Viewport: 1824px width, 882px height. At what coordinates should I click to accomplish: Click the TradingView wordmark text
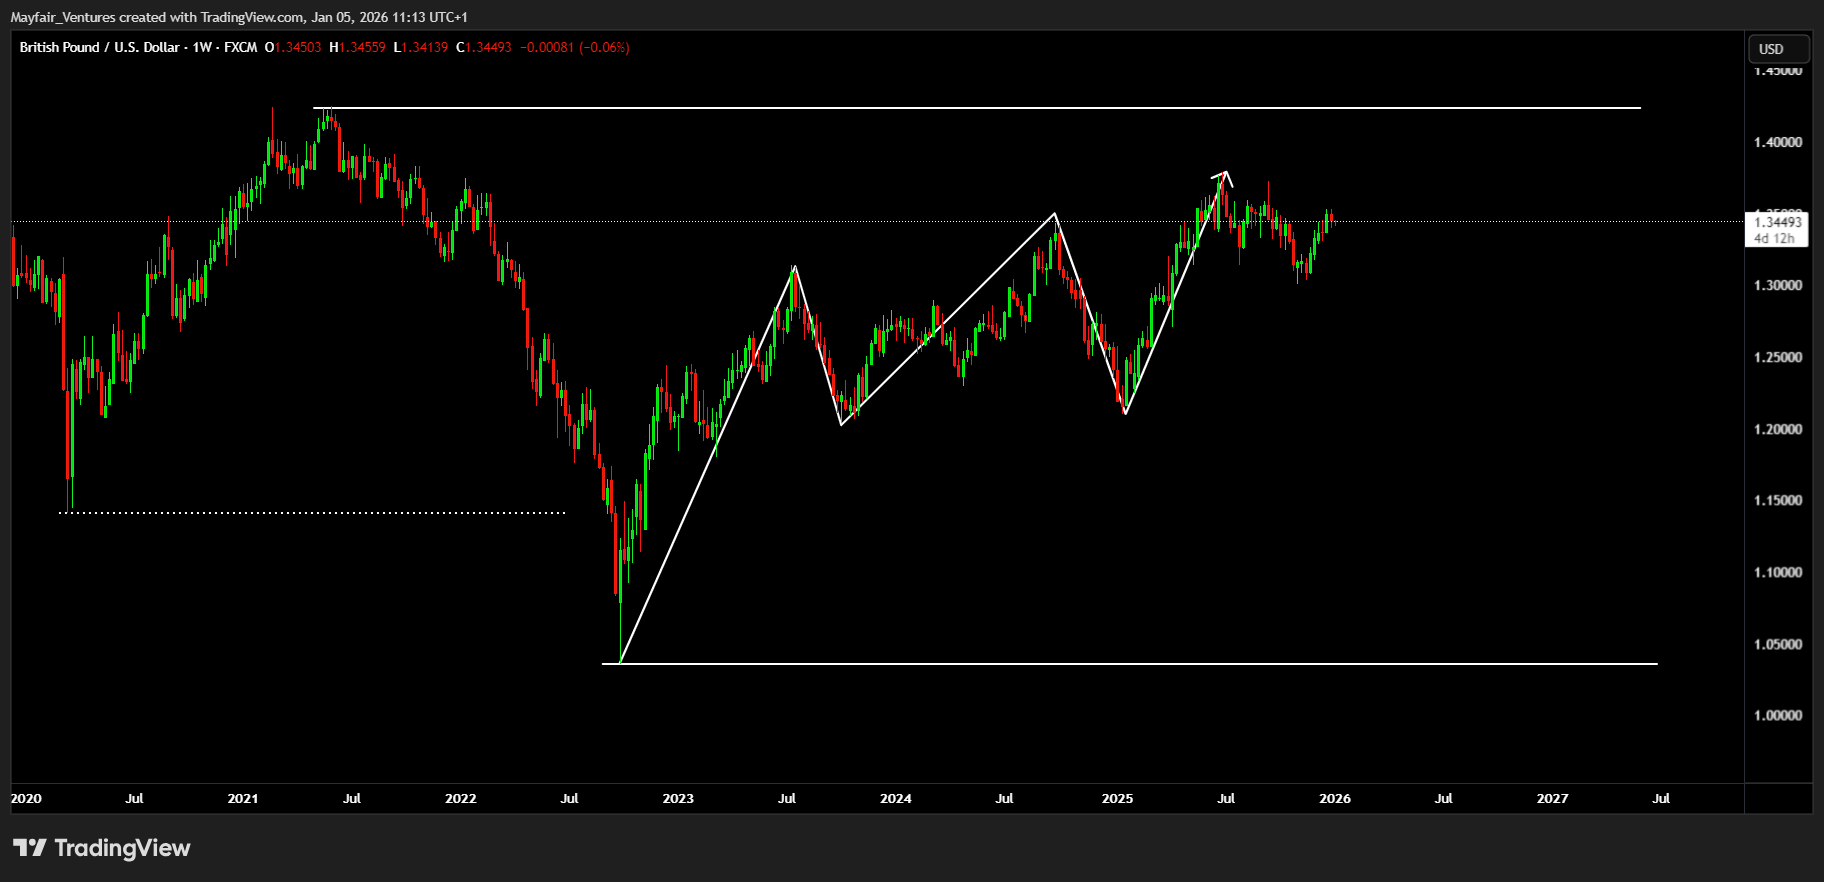click(x=122, y=848)
